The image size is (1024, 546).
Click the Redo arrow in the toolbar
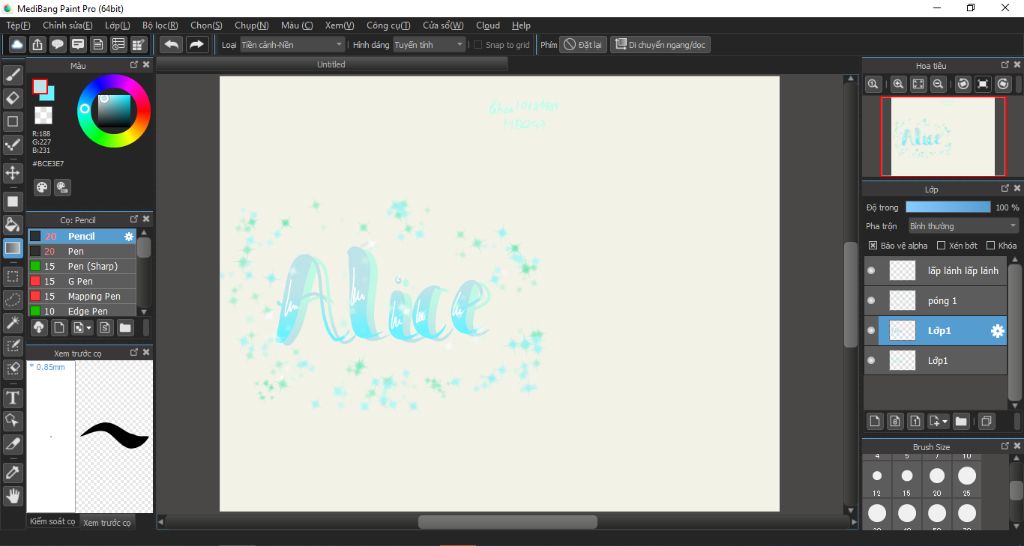click(196, 44)
